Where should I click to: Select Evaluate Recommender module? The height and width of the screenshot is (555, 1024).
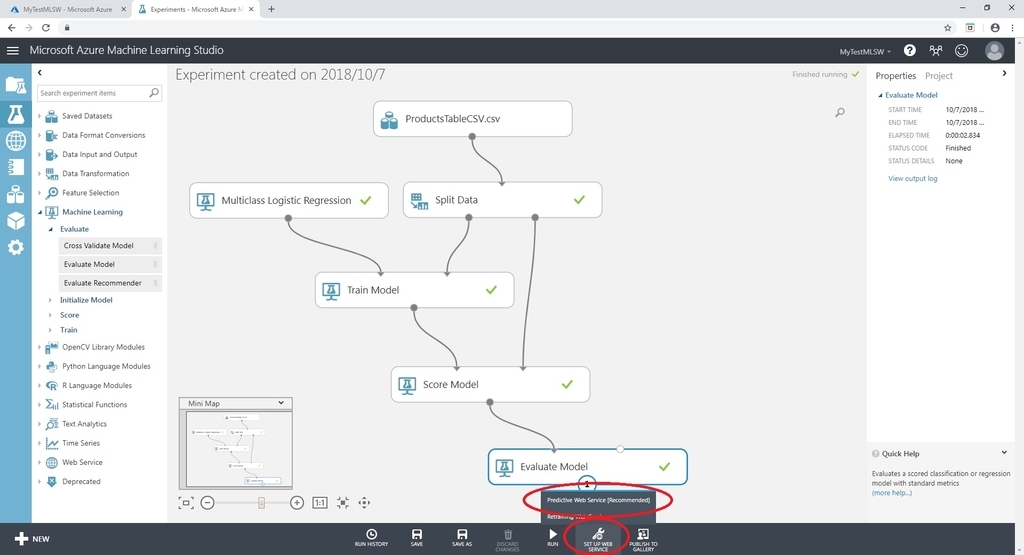coord(110,283)
